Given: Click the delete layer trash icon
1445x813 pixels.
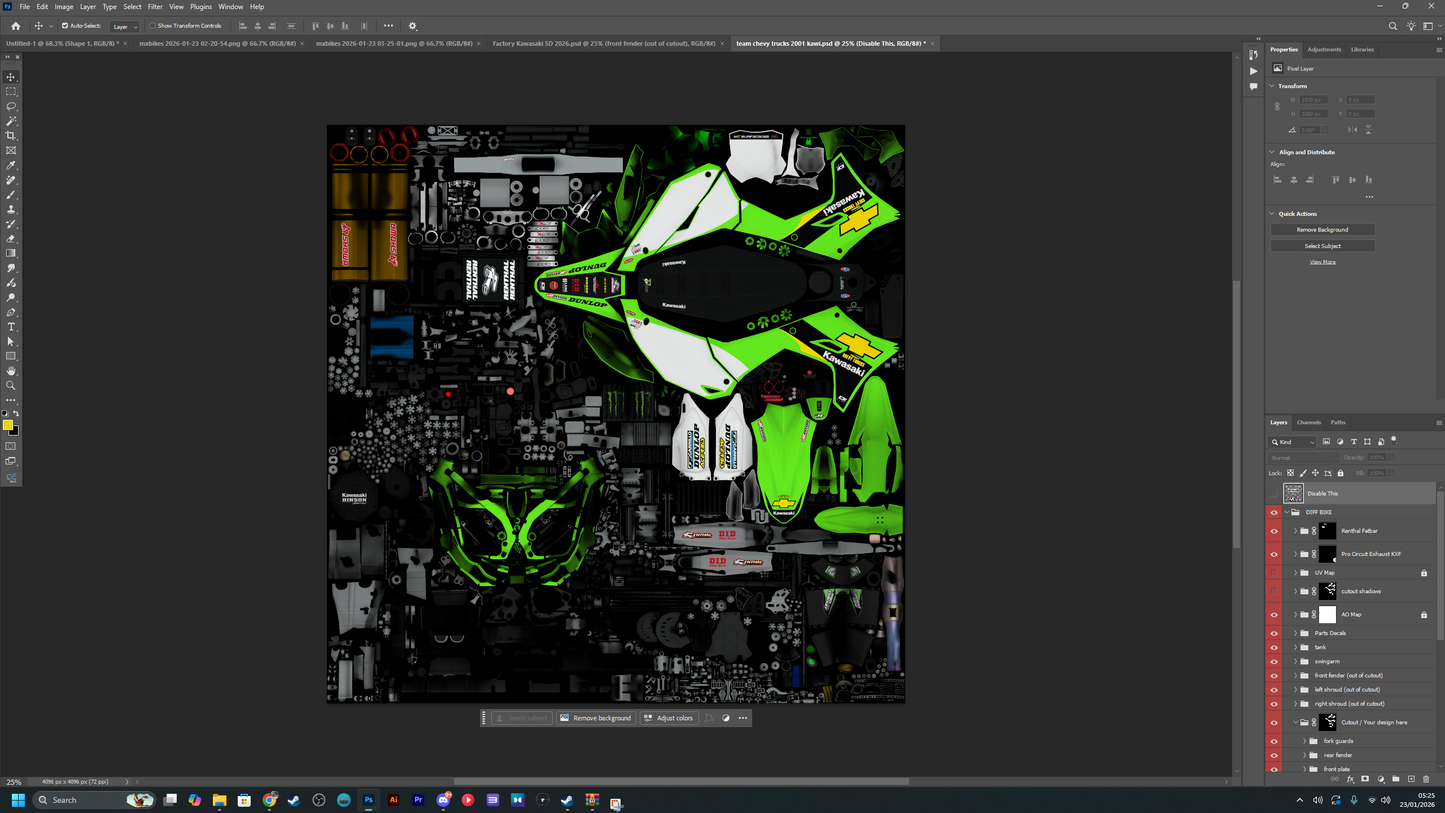Looking at the screenshot, I should tap(1426, 779).
